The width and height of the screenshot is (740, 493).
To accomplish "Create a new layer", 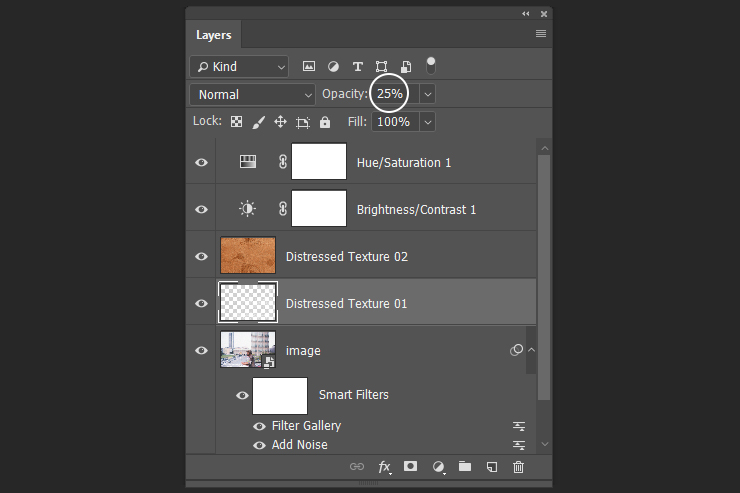I will [492, 467].
